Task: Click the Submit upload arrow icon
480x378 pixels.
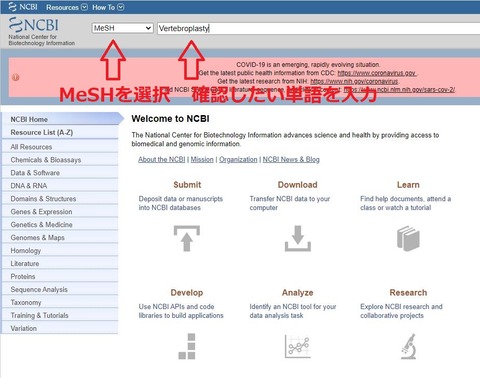Action: point(187,238)
